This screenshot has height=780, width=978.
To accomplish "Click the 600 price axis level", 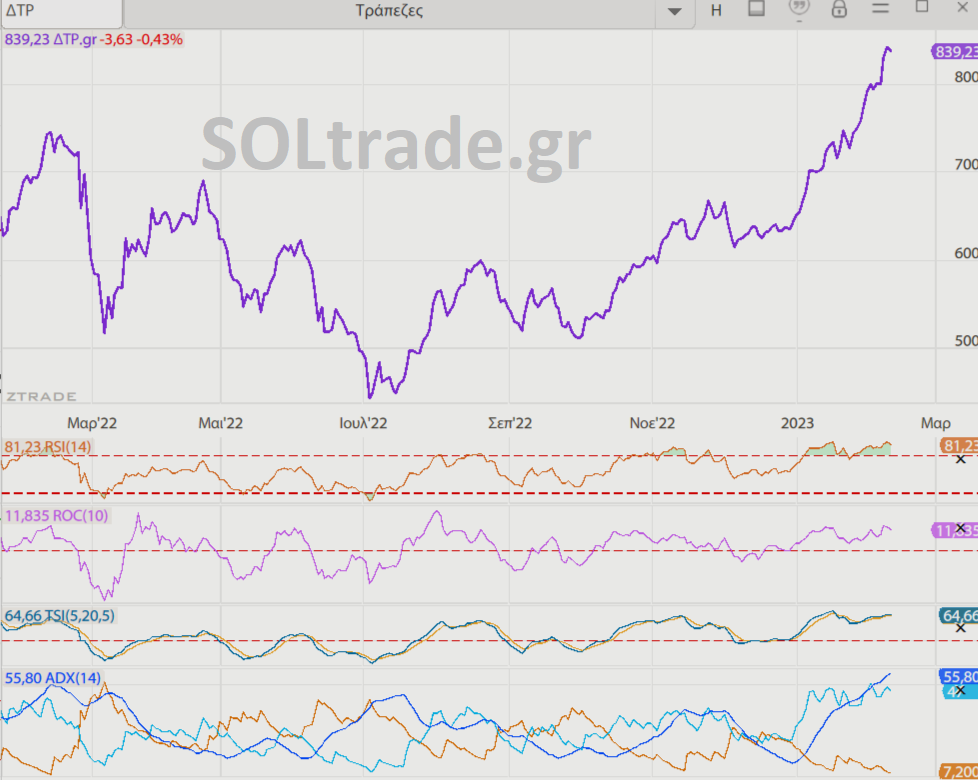I will pos(966,253).
